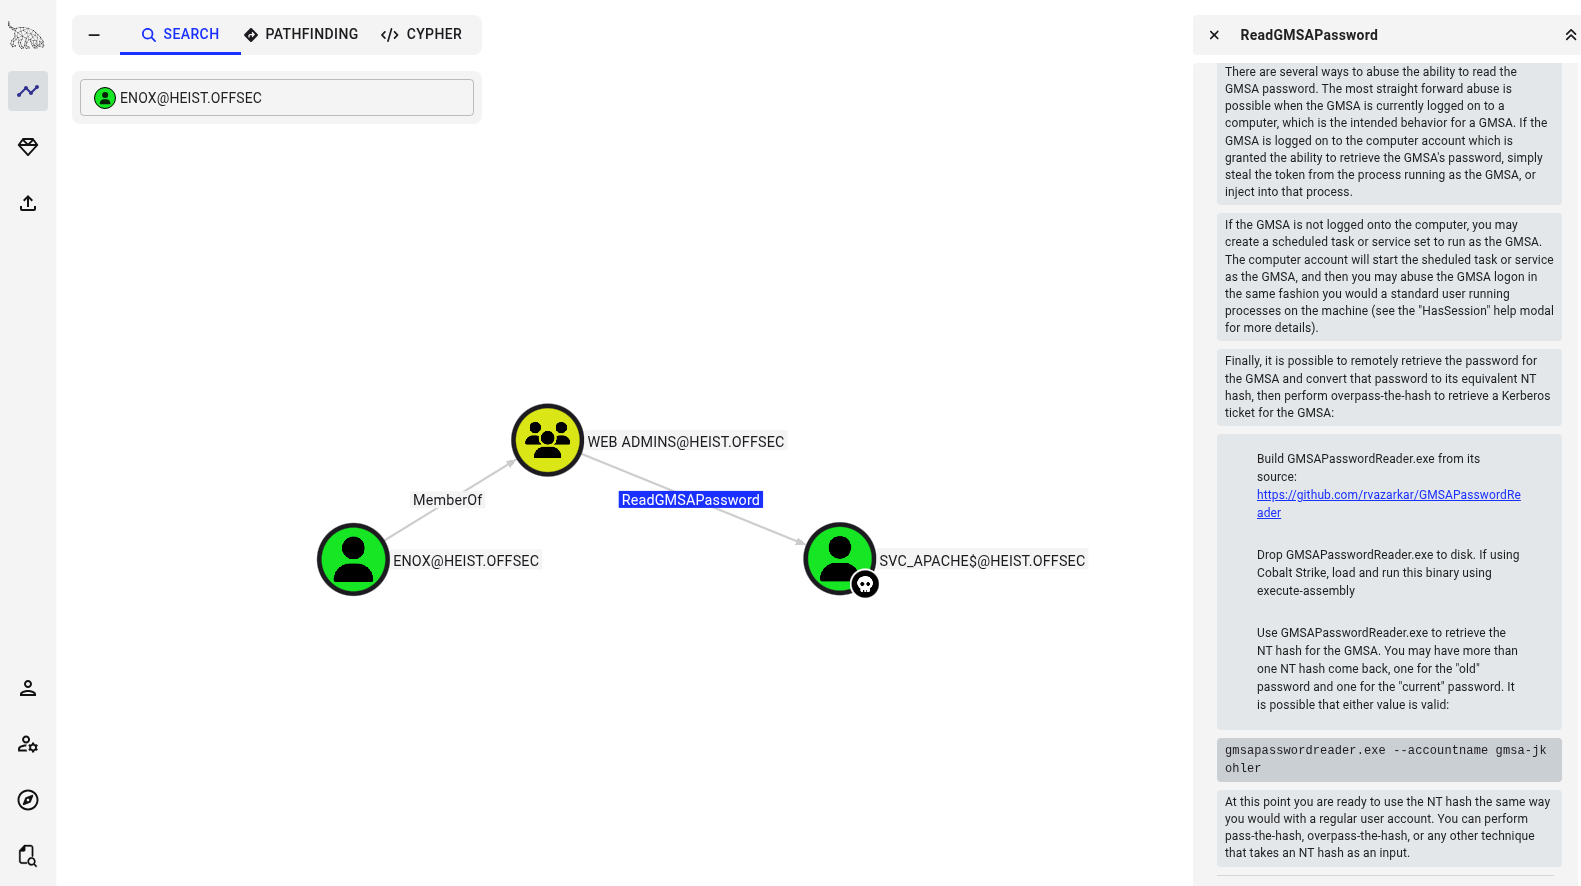Close the ReadGMSAPassword info panel
Image resolution: width=1581 pixels, height=886 pixels.
[1214, 35]
